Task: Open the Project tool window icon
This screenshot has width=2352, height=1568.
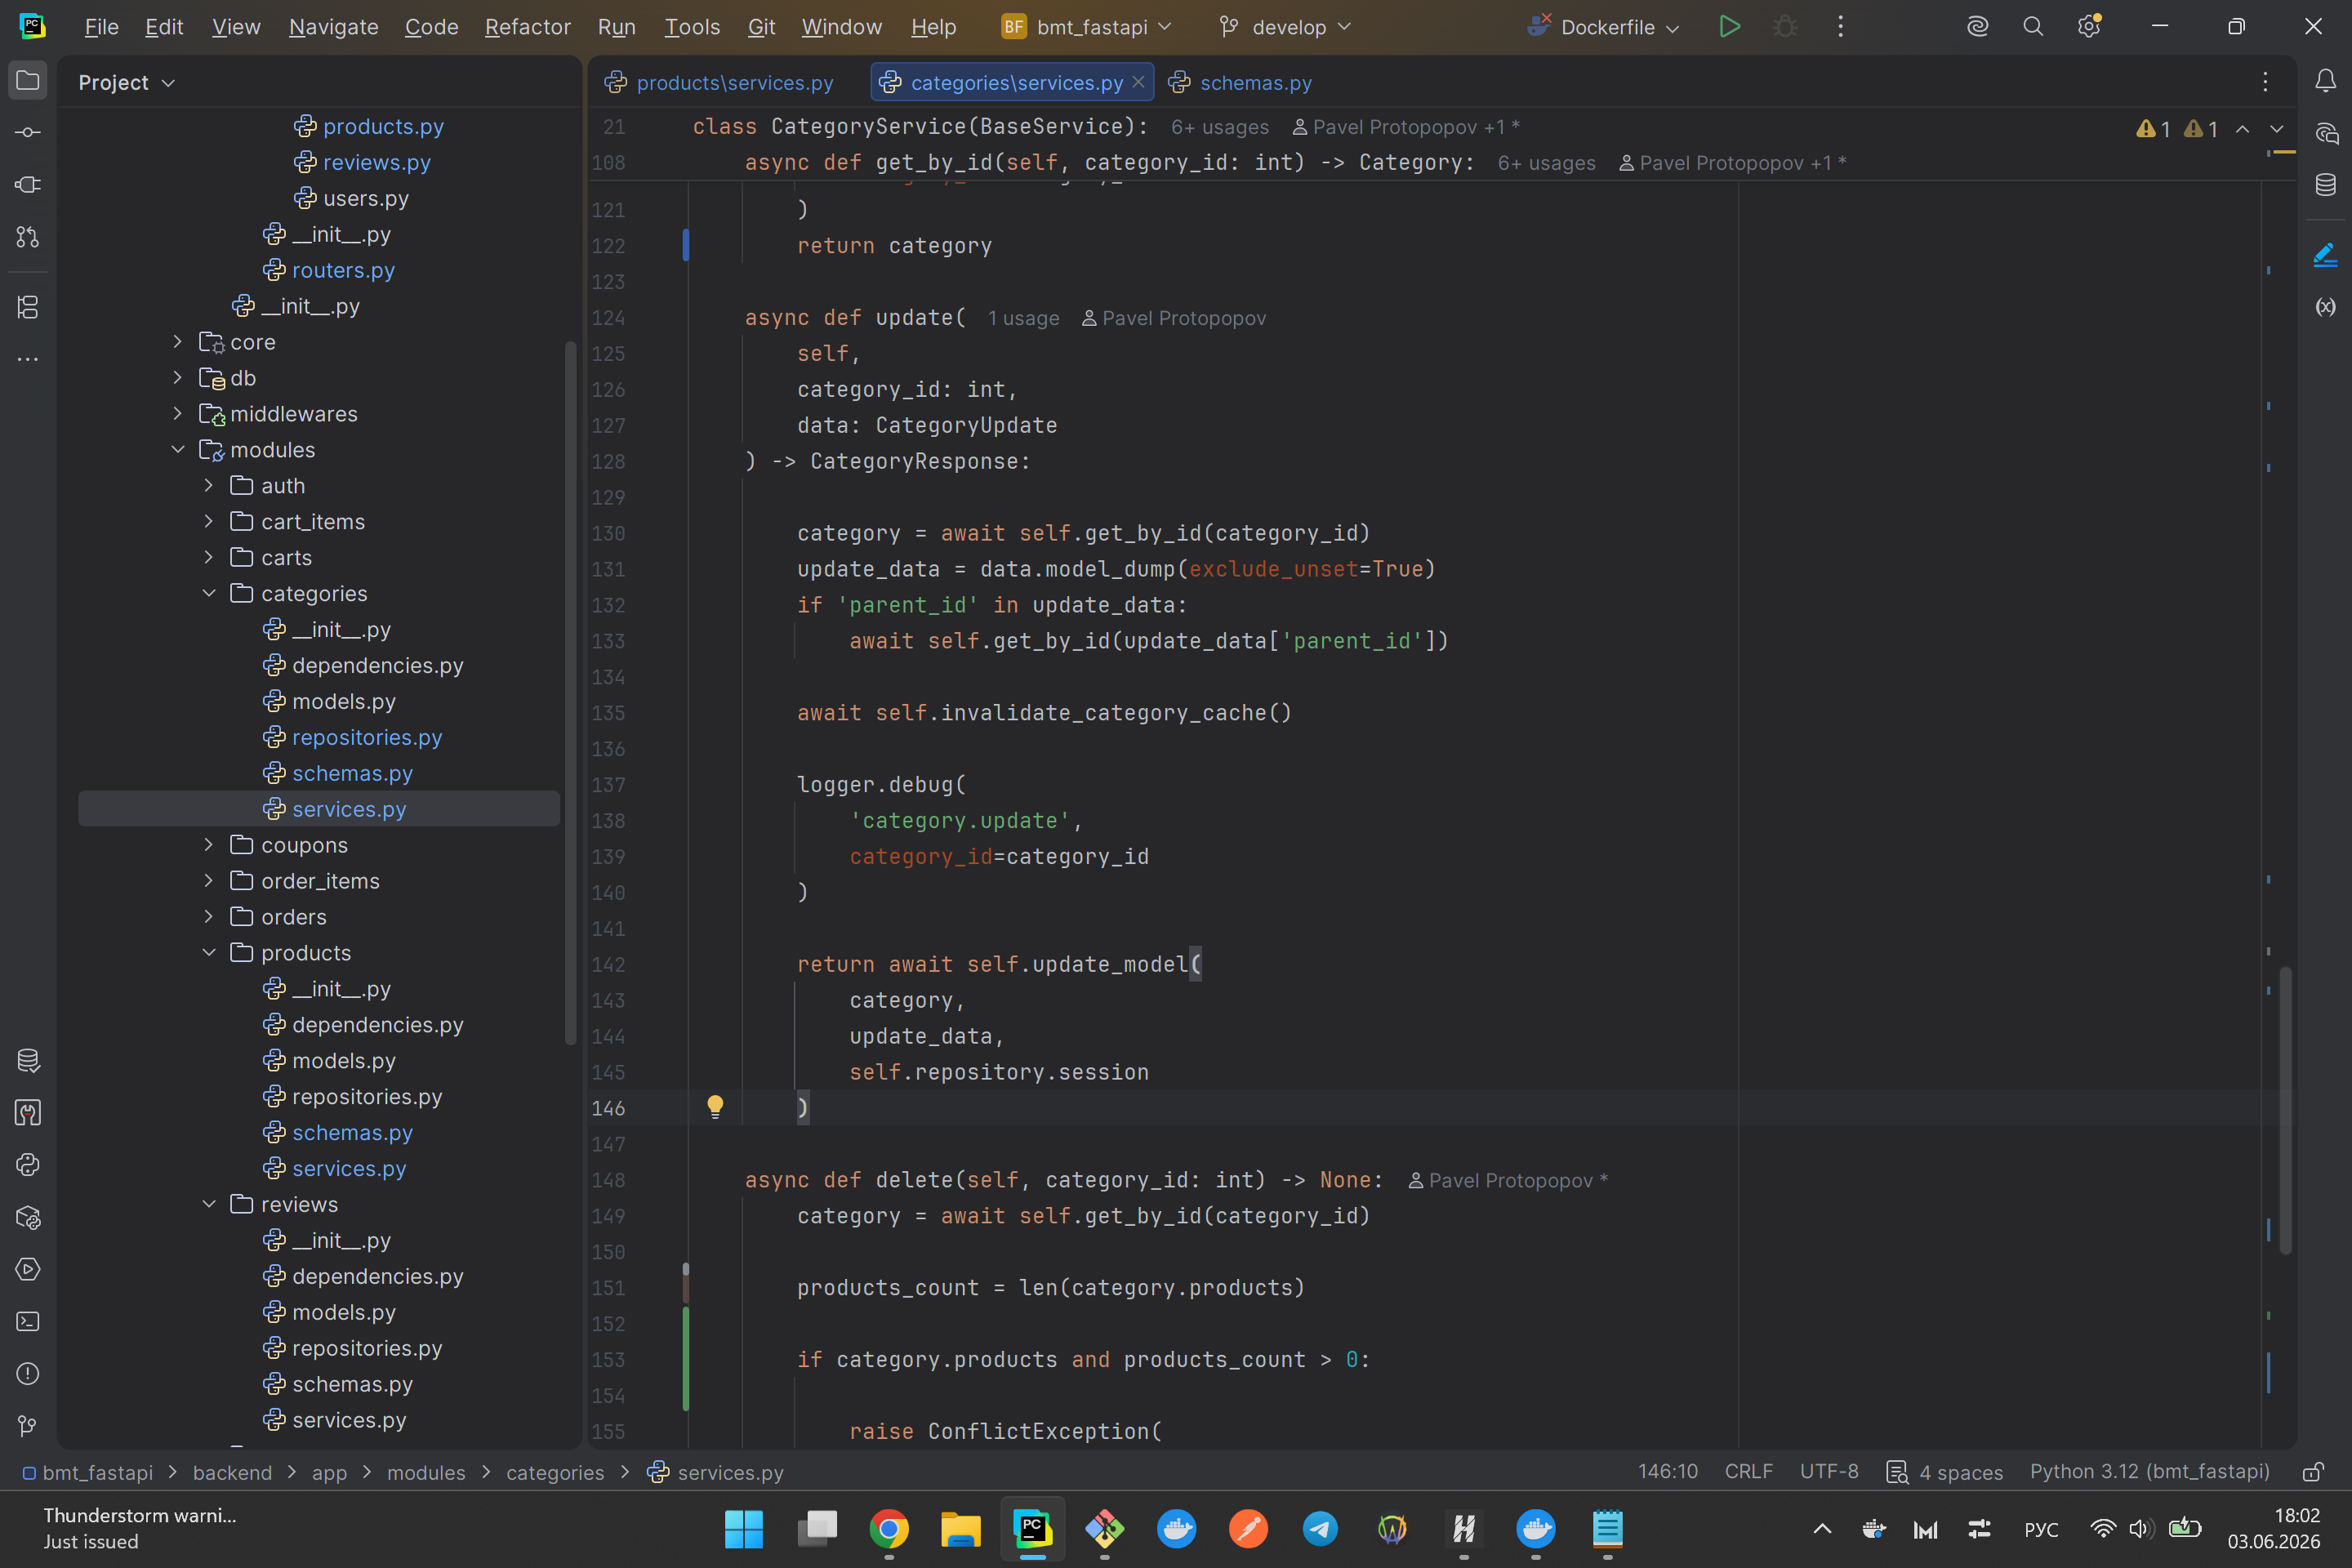Action: pyautogui.click(x=28, y=80)
